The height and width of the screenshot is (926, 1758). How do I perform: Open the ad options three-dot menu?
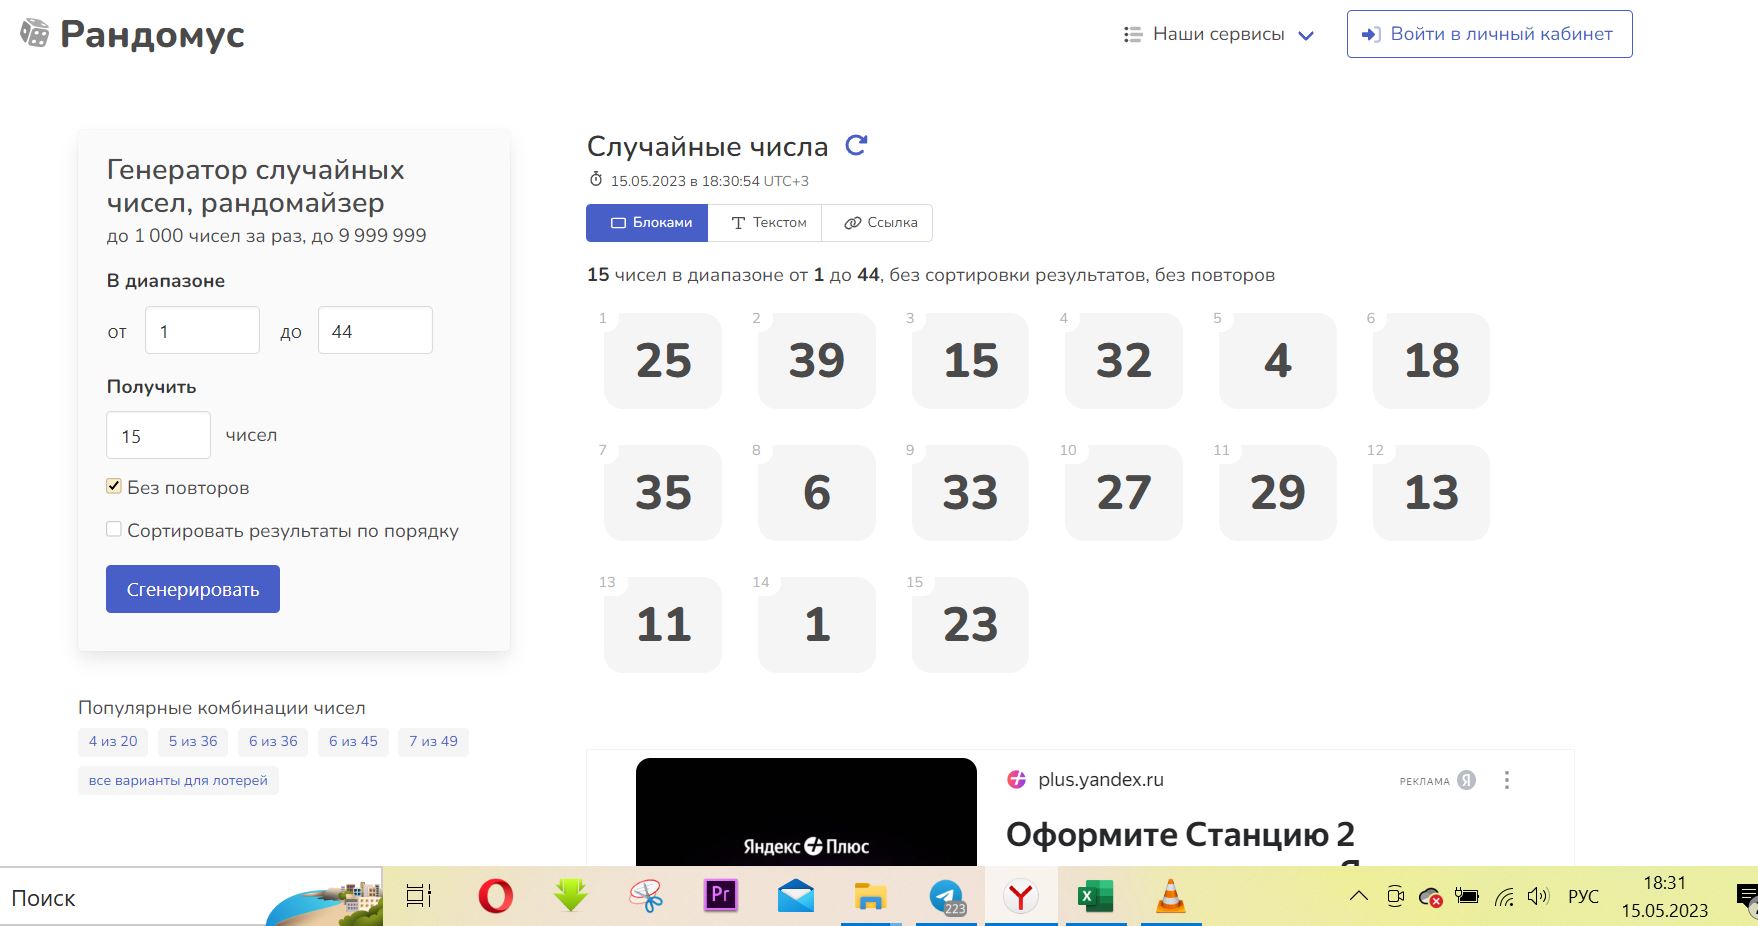point(1507,780)
